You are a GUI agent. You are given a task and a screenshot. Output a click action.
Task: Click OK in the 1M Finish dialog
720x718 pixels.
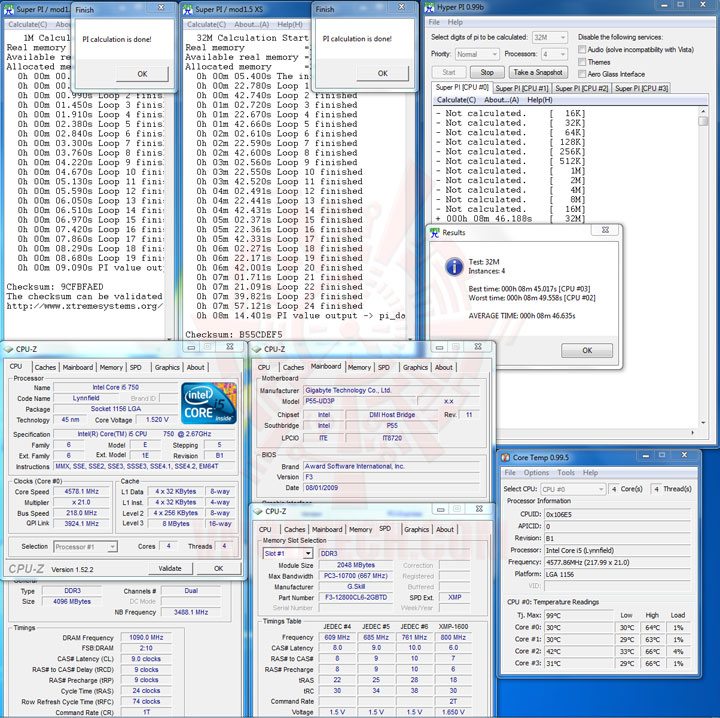(142, 74)
